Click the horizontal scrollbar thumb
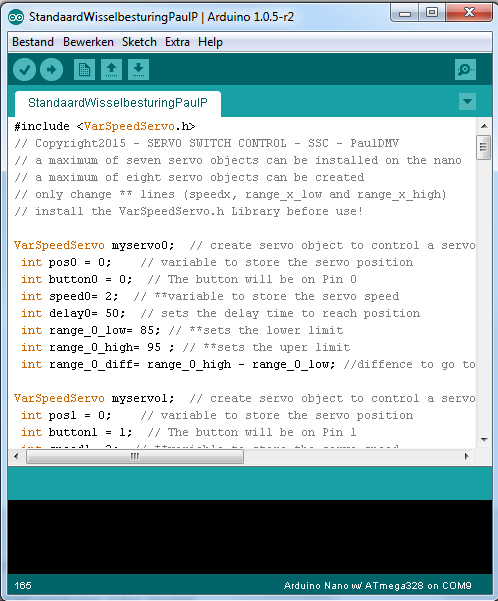The height and width of the screenshot is (601, 498). (135, 456)
